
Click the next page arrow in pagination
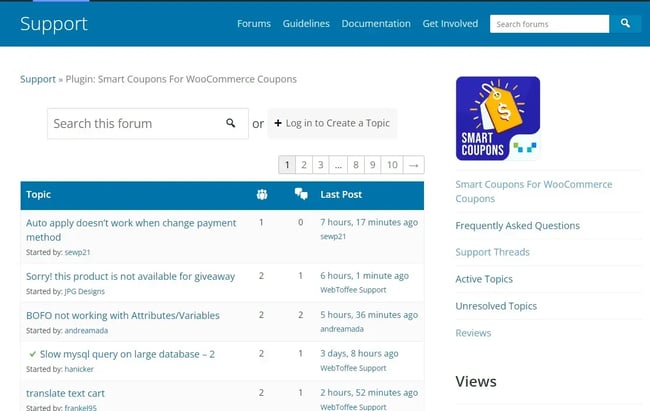click(x=414, y=165)
